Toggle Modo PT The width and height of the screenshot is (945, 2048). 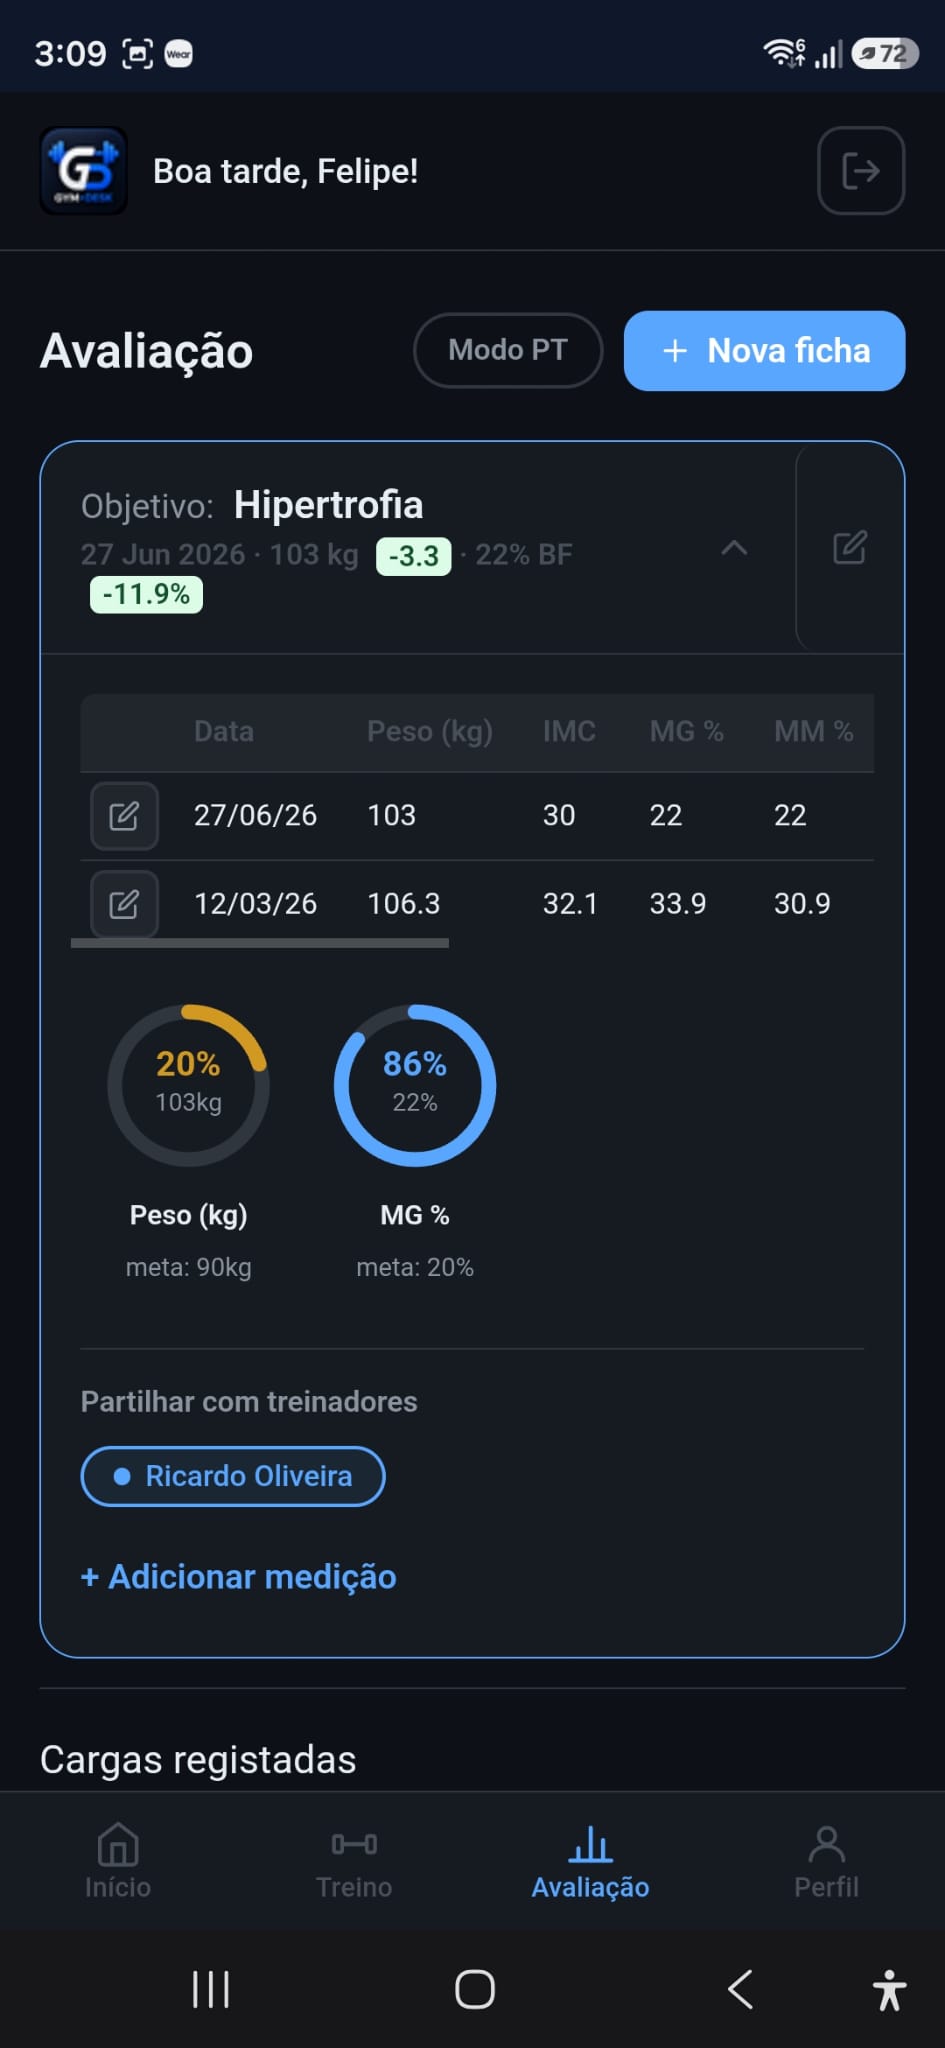[508, 350]
